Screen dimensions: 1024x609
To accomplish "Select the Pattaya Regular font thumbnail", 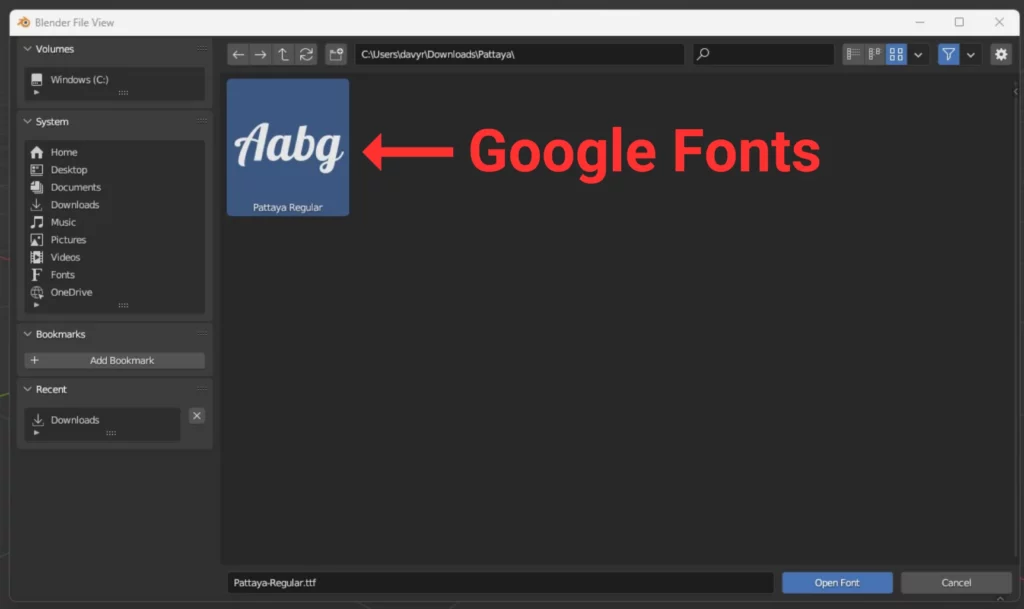I will click(x=287, y=147).
